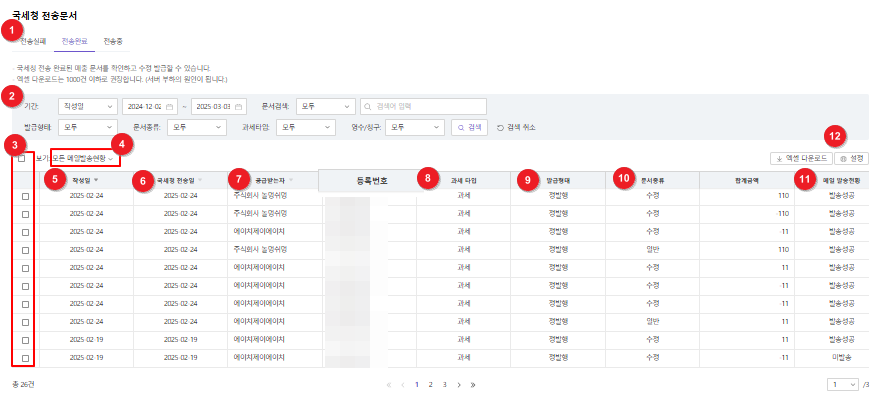
Task: Check the first row's checkbox
Action: click(25, 197)
